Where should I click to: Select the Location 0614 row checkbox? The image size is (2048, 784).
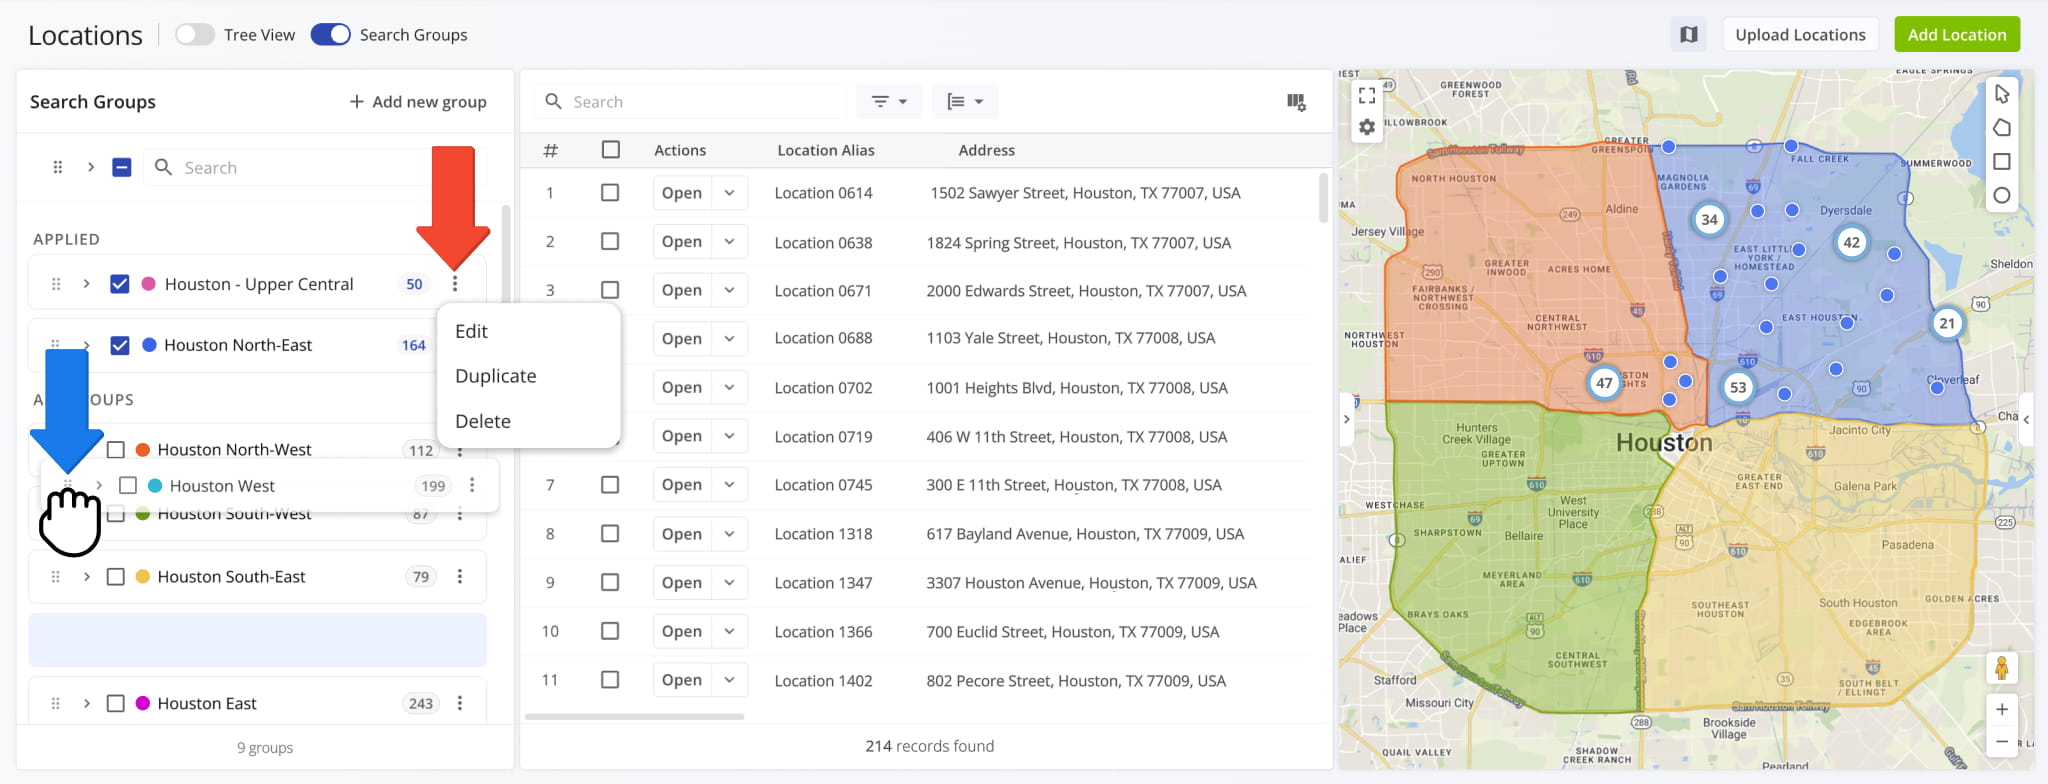pyautogui.click(x=610, y=193)
